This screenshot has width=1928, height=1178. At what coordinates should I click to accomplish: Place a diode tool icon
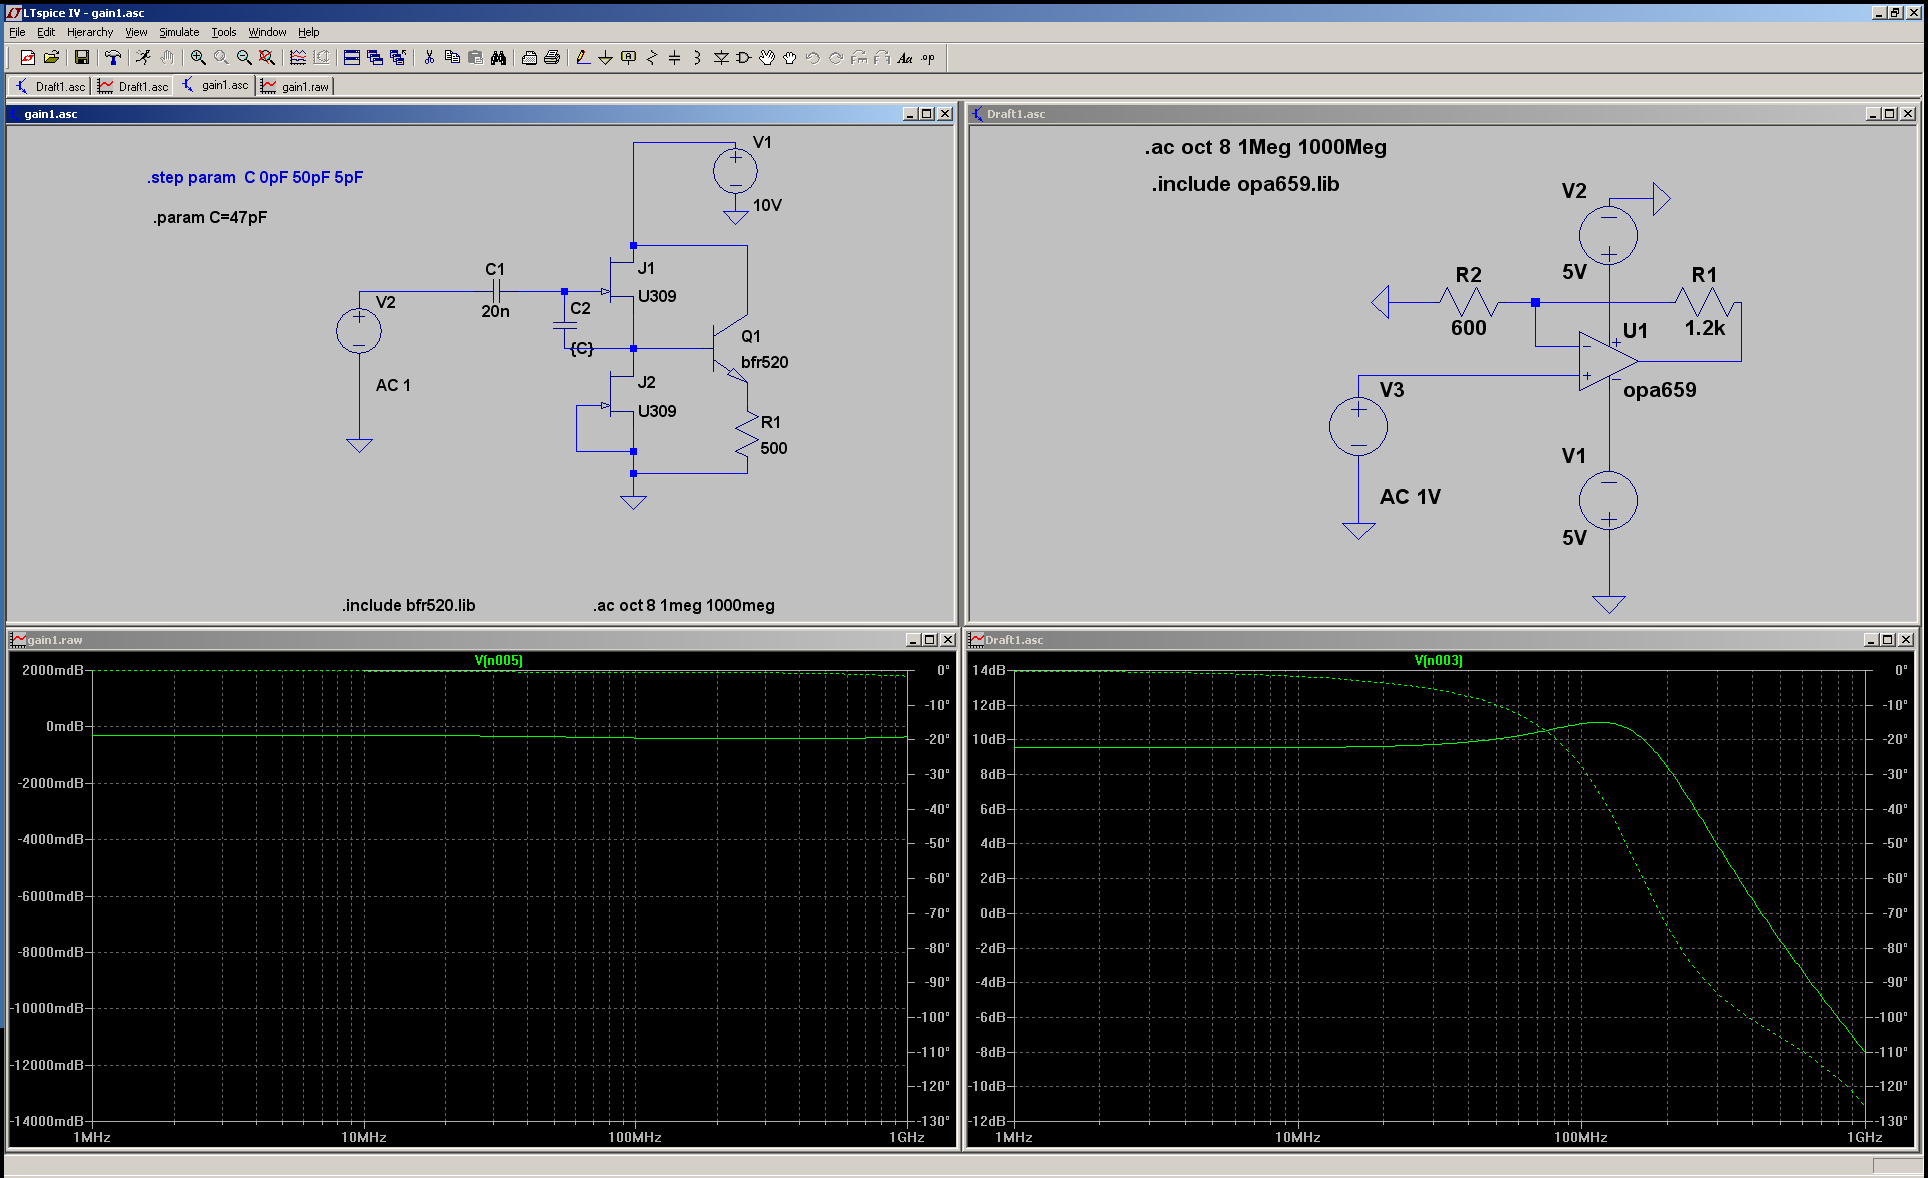pyautogui.click(x=721, y=58)
